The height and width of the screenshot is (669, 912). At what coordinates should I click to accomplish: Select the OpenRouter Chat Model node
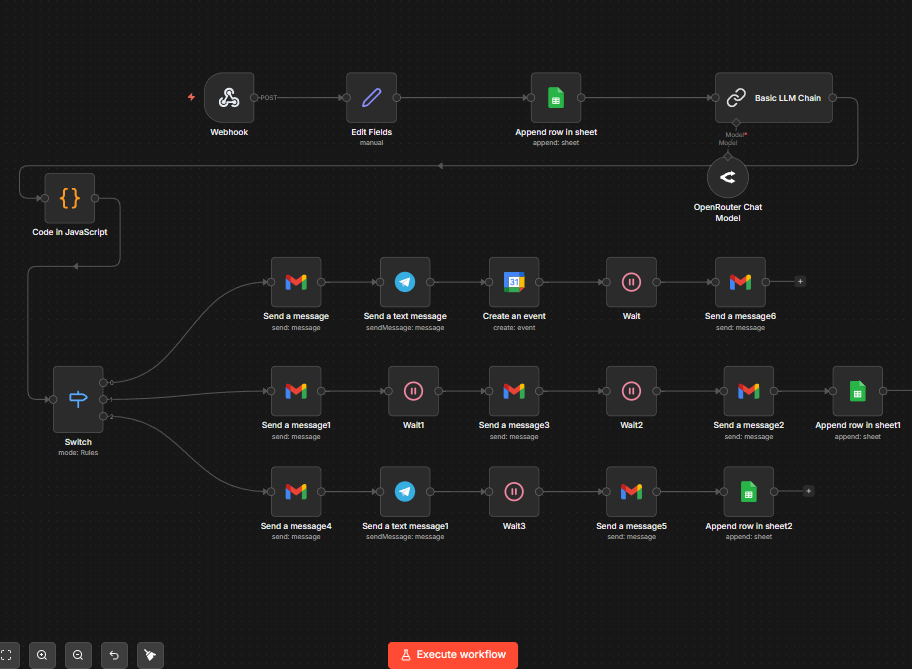click(x=728, y=177)
